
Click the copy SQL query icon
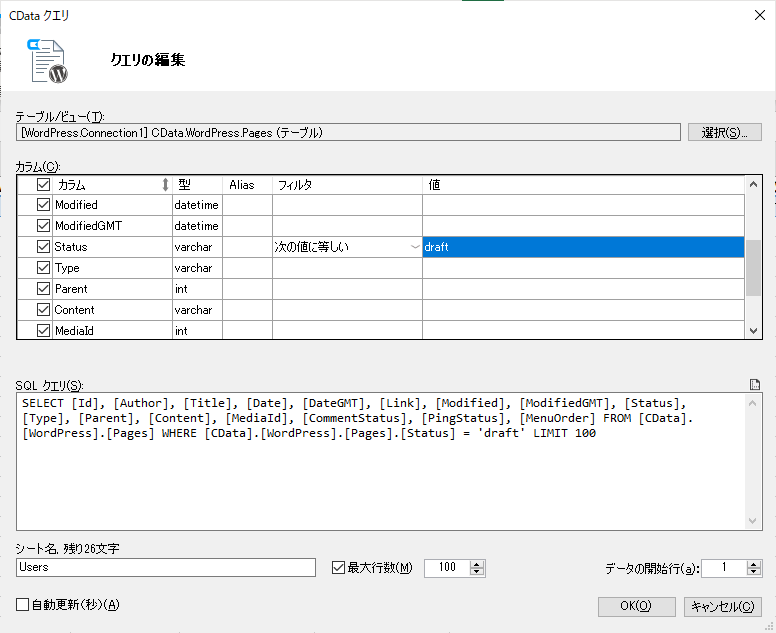(x=755, y=385)
